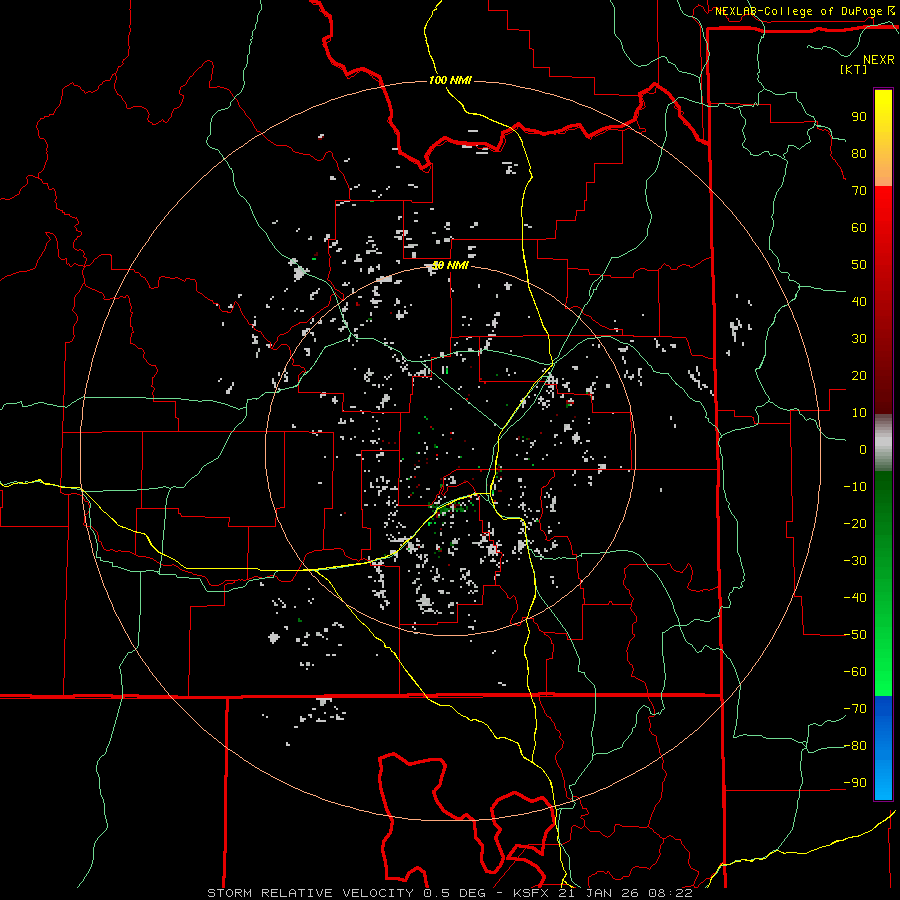Image resolution: width=900 pixels, height=900 pixels.
Task: Click the 0.5 DEG elevation angle text
Action: pyautogui.click(x=455, y=893)
